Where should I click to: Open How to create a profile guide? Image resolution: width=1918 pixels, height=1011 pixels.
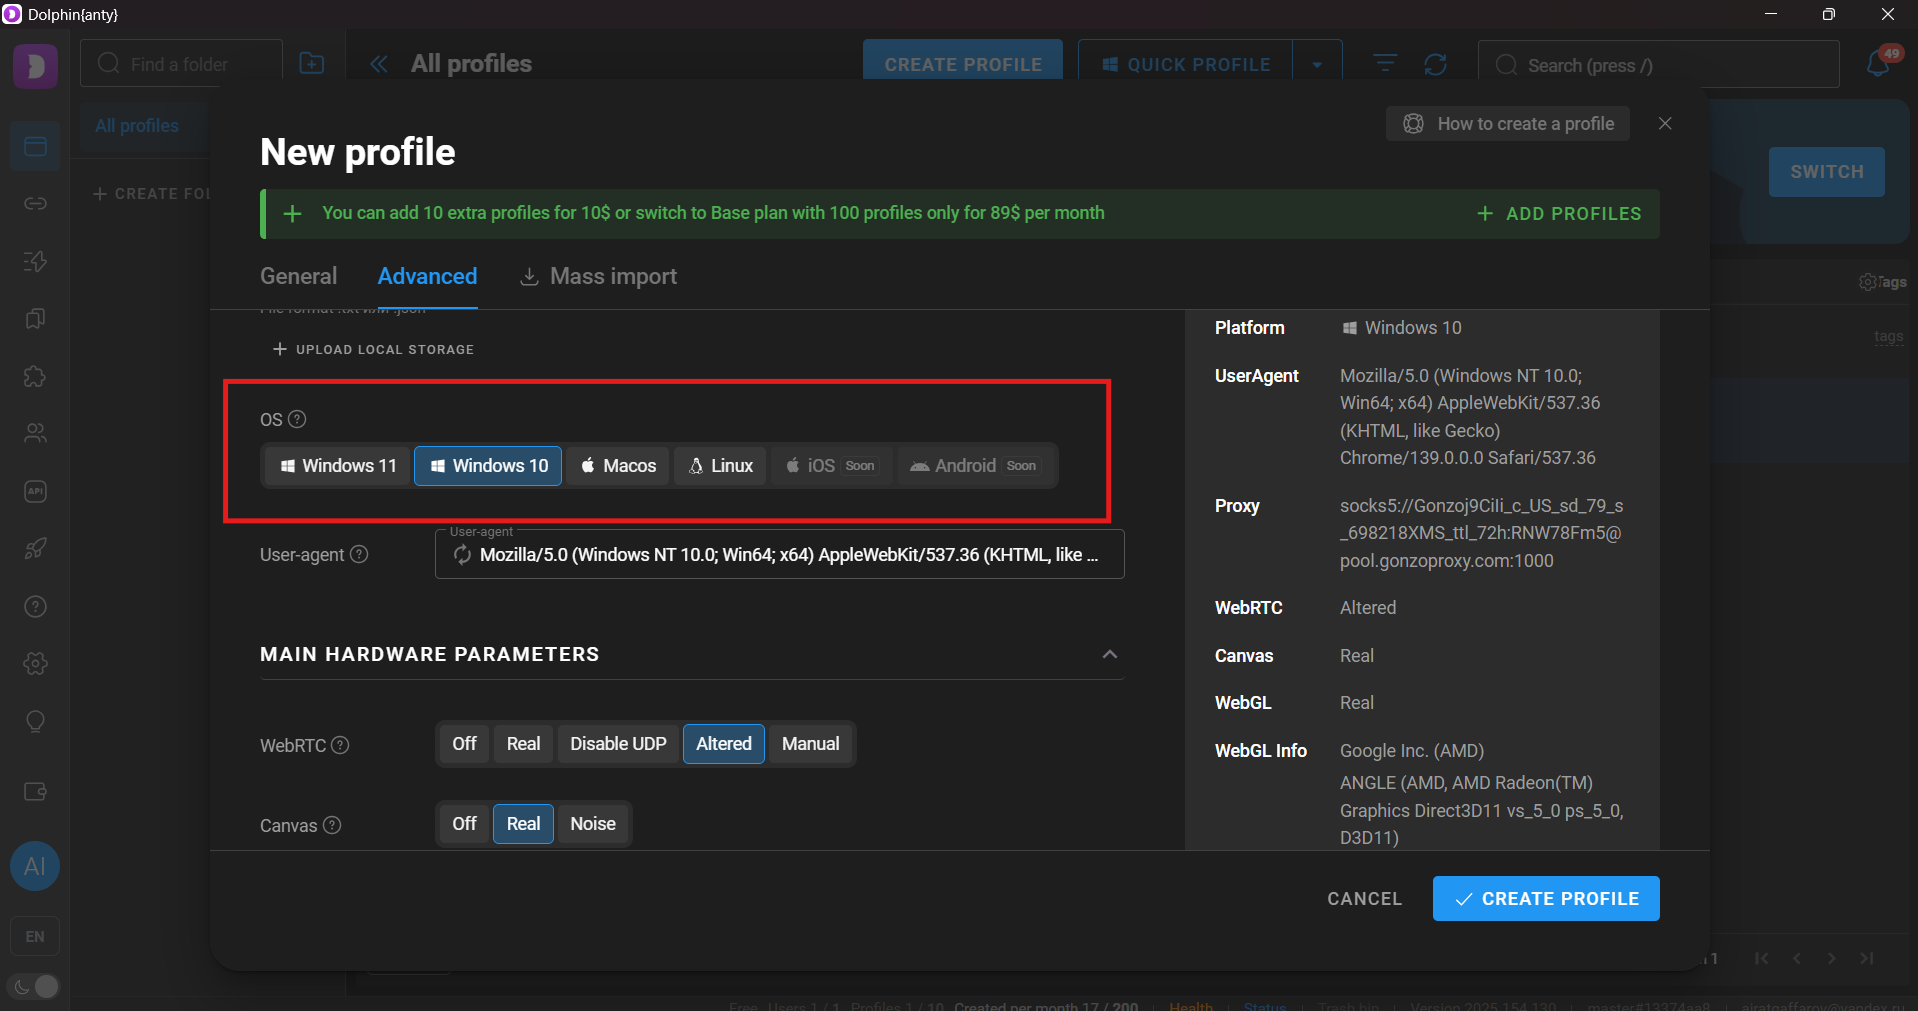pos(1508,124)
